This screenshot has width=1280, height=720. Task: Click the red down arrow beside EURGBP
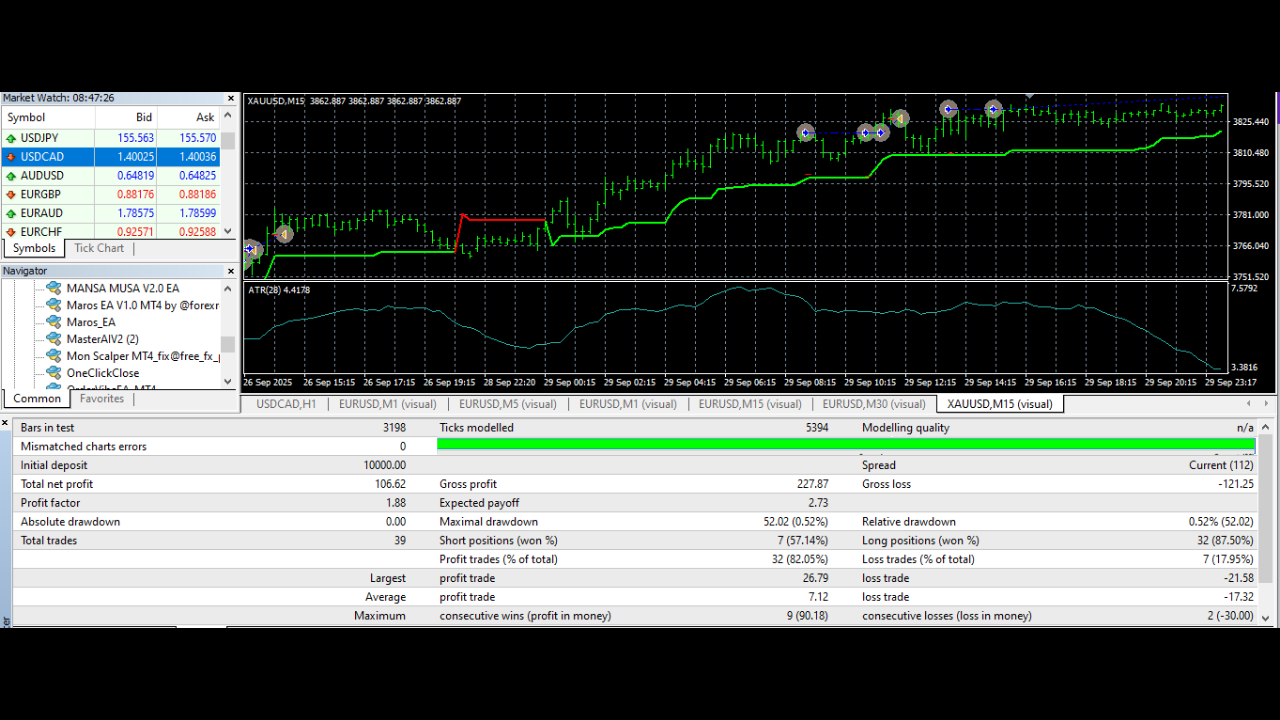pyautogui.click(x=10, y=194)
